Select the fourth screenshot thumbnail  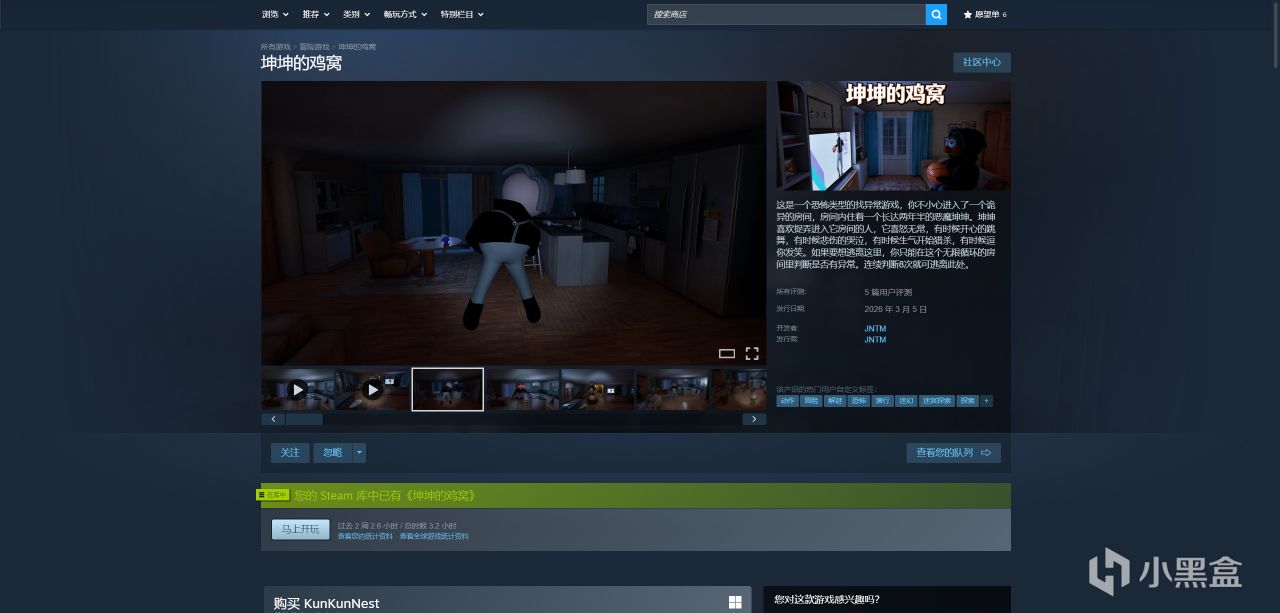pos(522,389)
